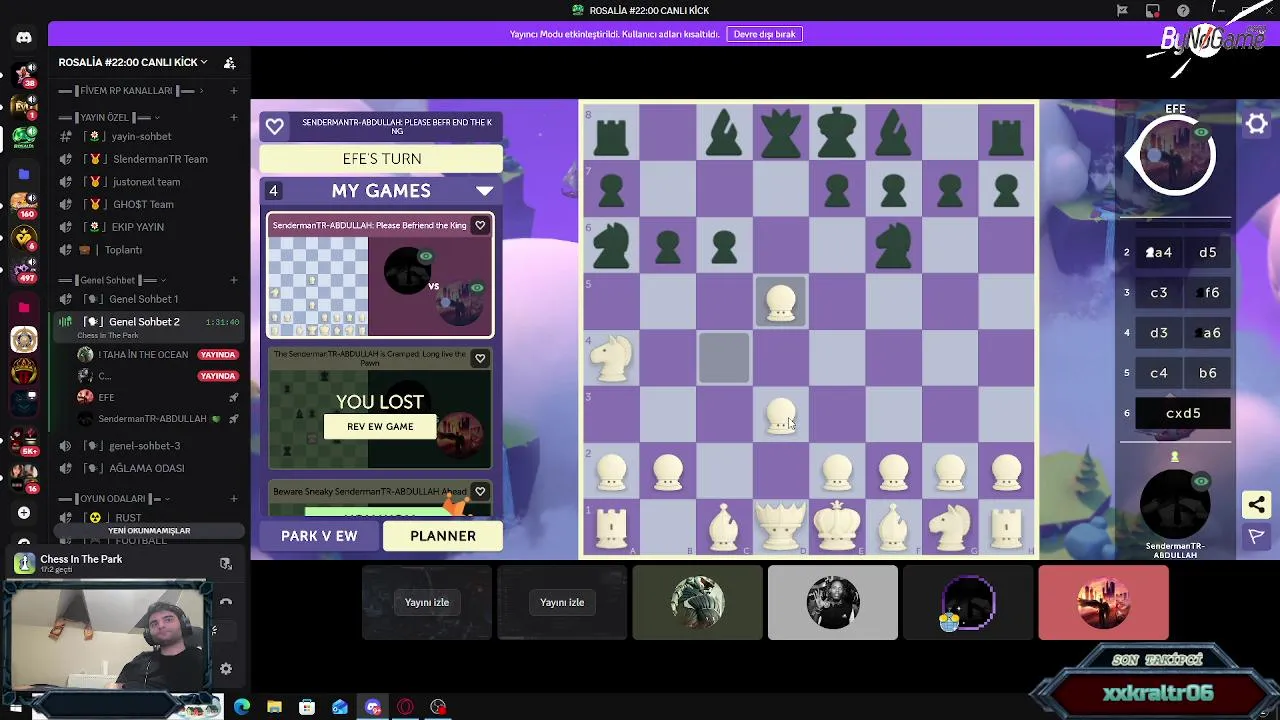Viewport: 1280px width, 720px height.
Task: Click the noise suppression toggle in voice panel
Action: coord(214,630)
